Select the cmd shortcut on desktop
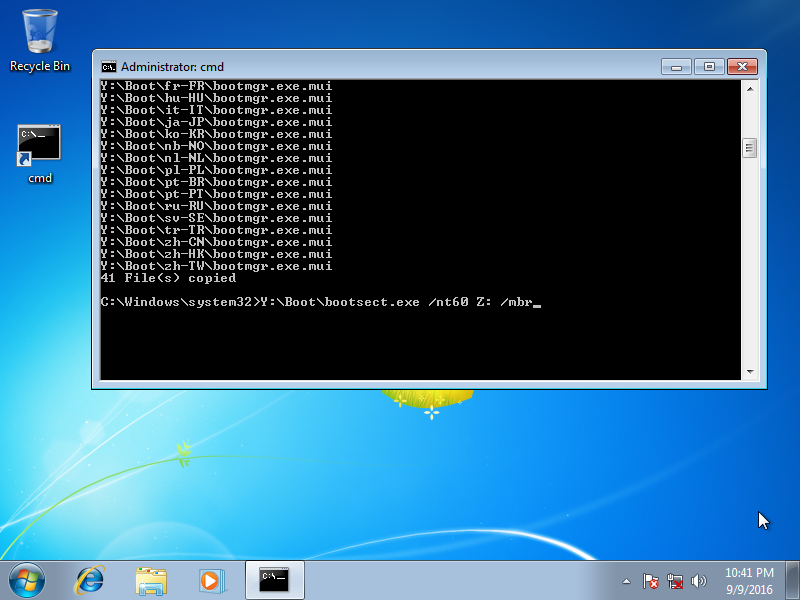The height and width of the screenshot is (600, 800). click(x=40, y=154)
